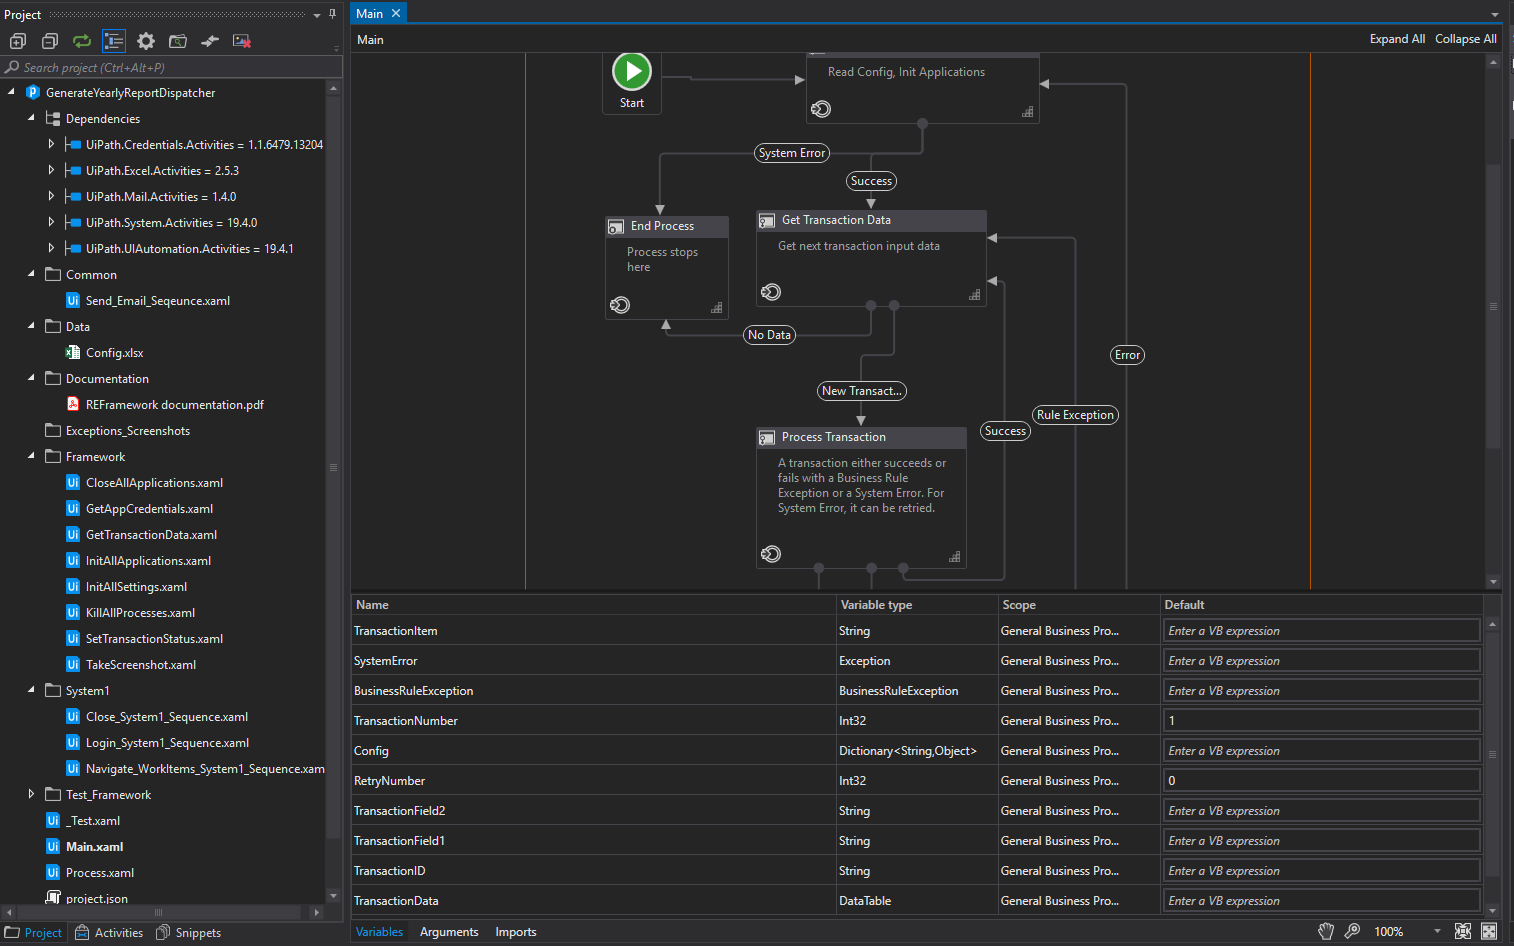Toggle the Overview panel icon at bottom right
Screen dimensions: 1514x946
1489,931
